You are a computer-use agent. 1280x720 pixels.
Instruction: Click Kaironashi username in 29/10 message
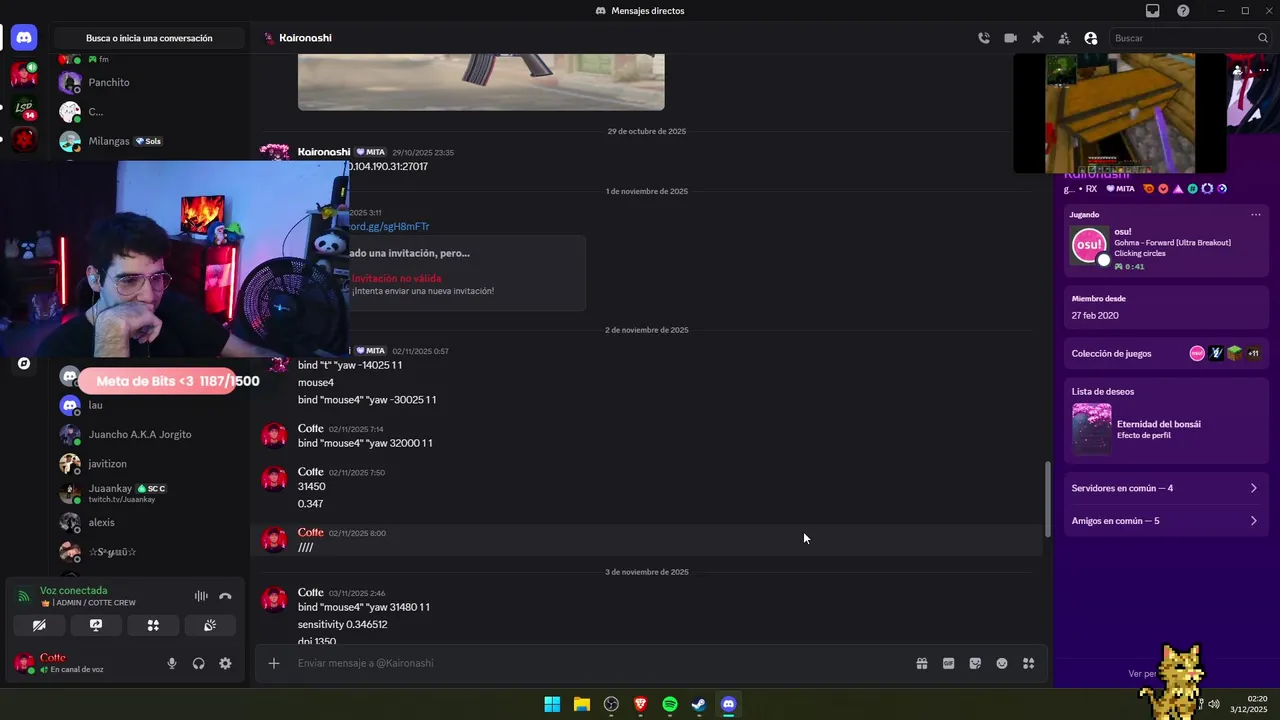(x=324, y=152)
